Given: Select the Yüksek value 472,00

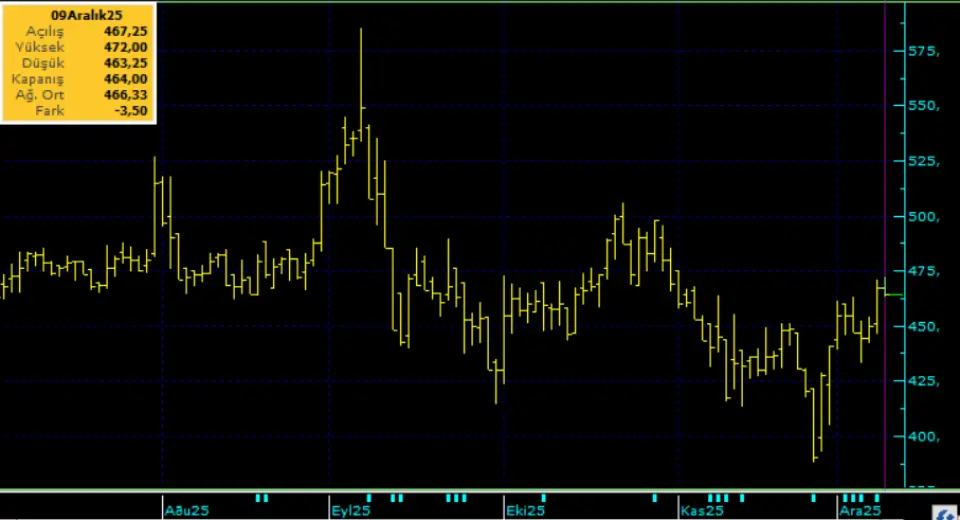Looking at the screenshot, I should (125, 47).
